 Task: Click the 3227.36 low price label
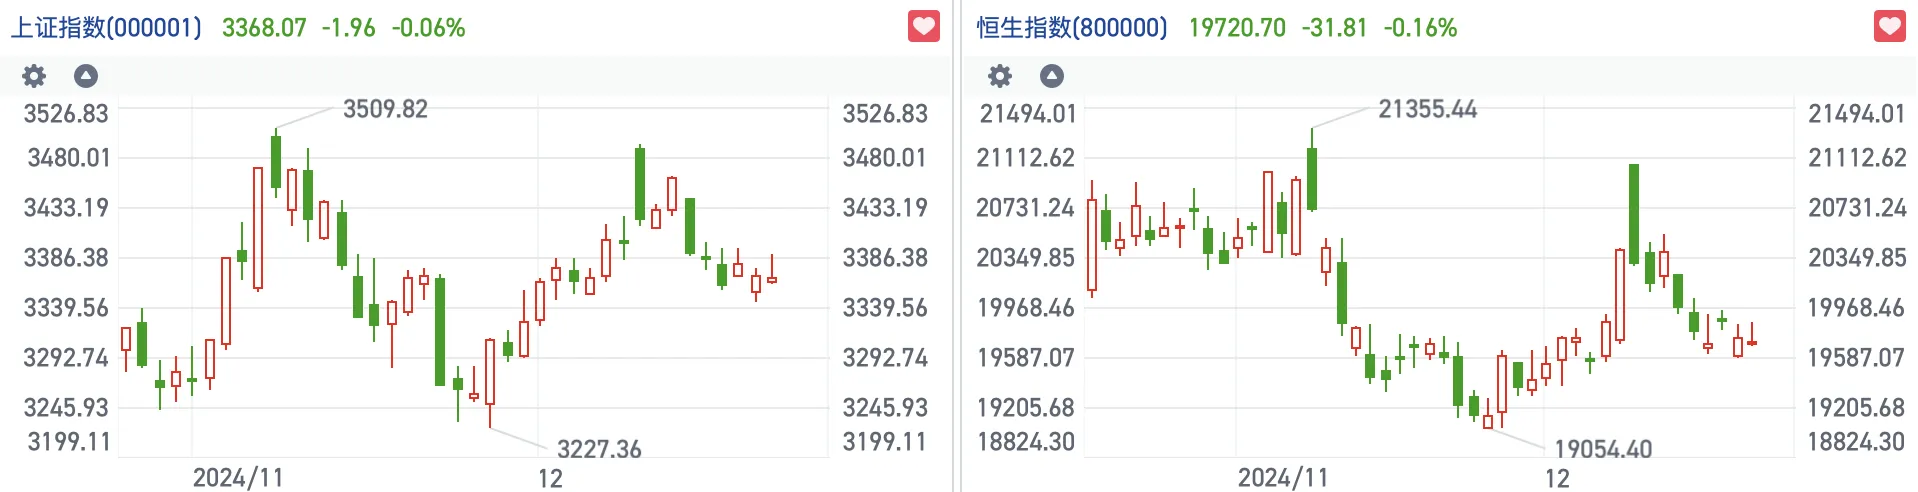click(x=599, y=449)
